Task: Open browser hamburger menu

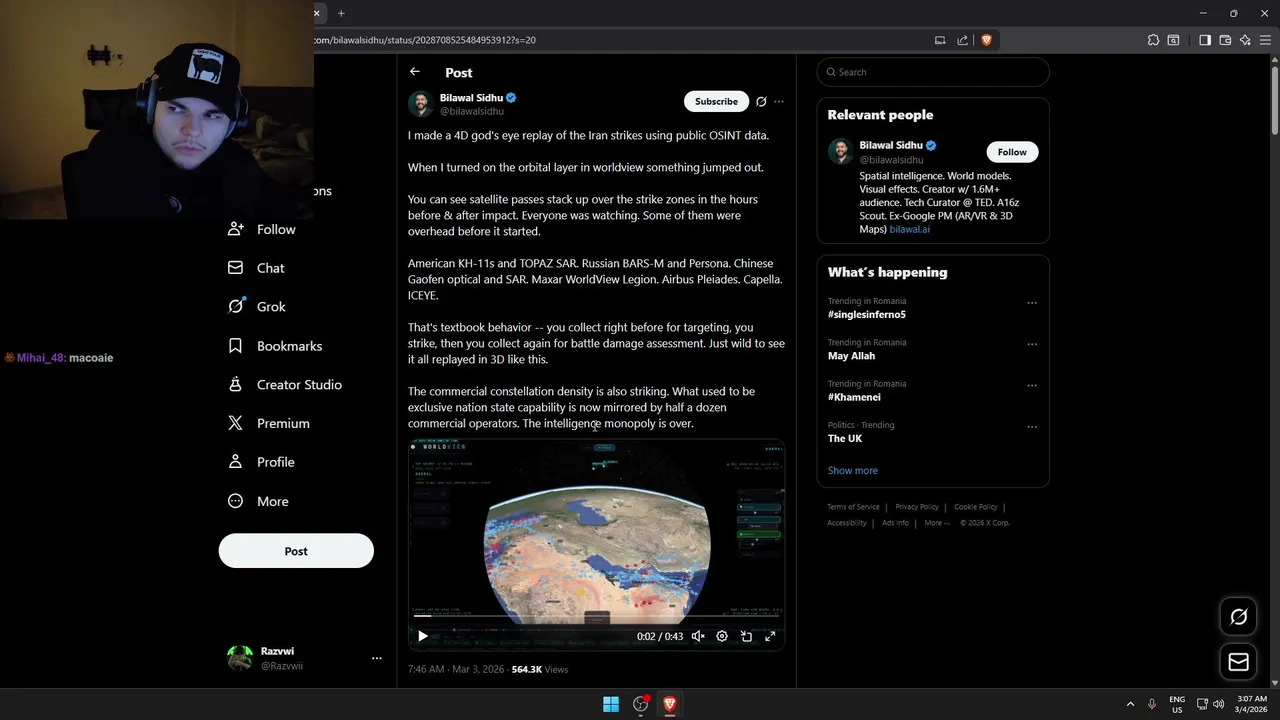Action: click(1265, 40)
